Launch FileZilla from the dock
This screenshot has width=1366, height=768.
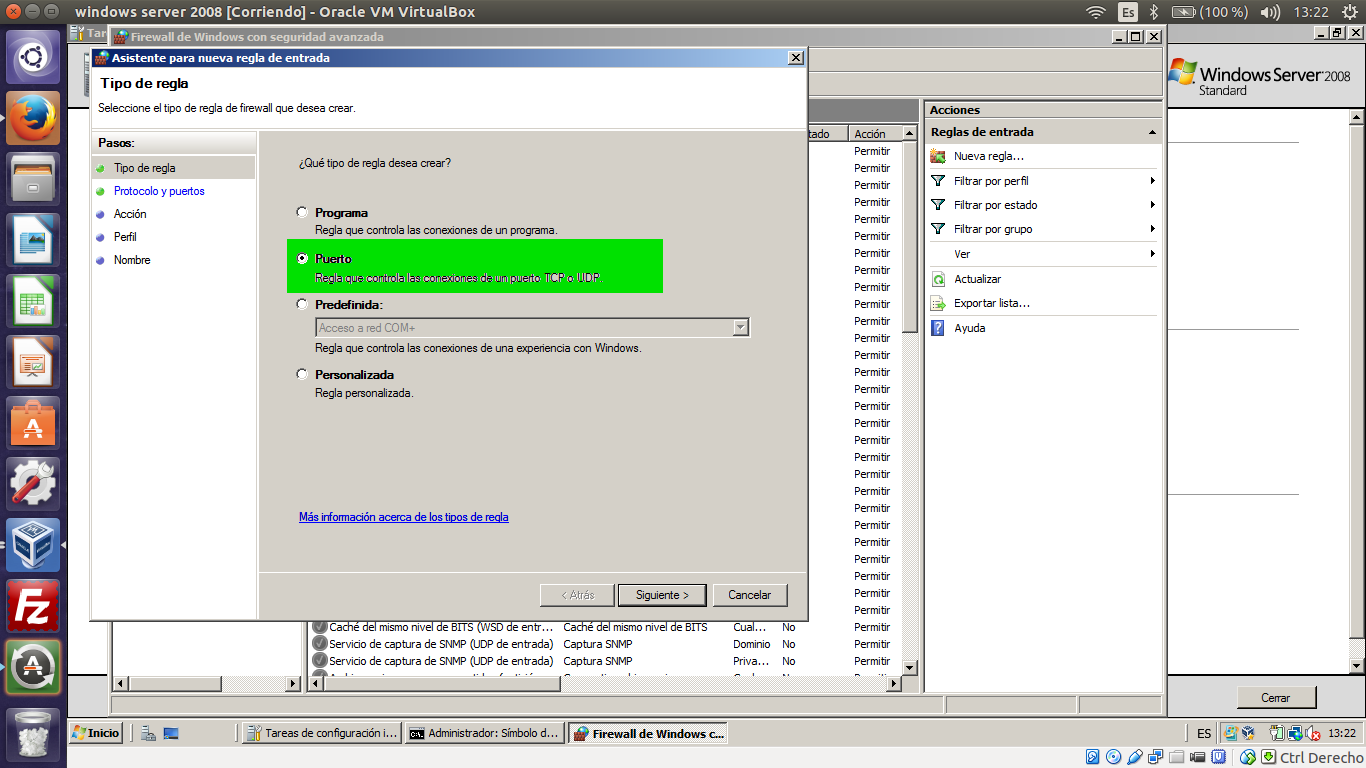coord(34,606)
